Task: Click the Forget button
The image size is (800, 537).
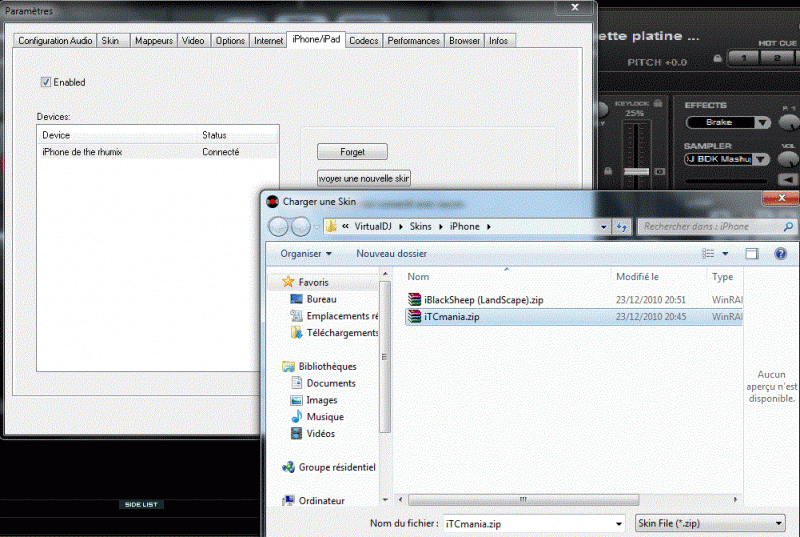Action: 352,152
